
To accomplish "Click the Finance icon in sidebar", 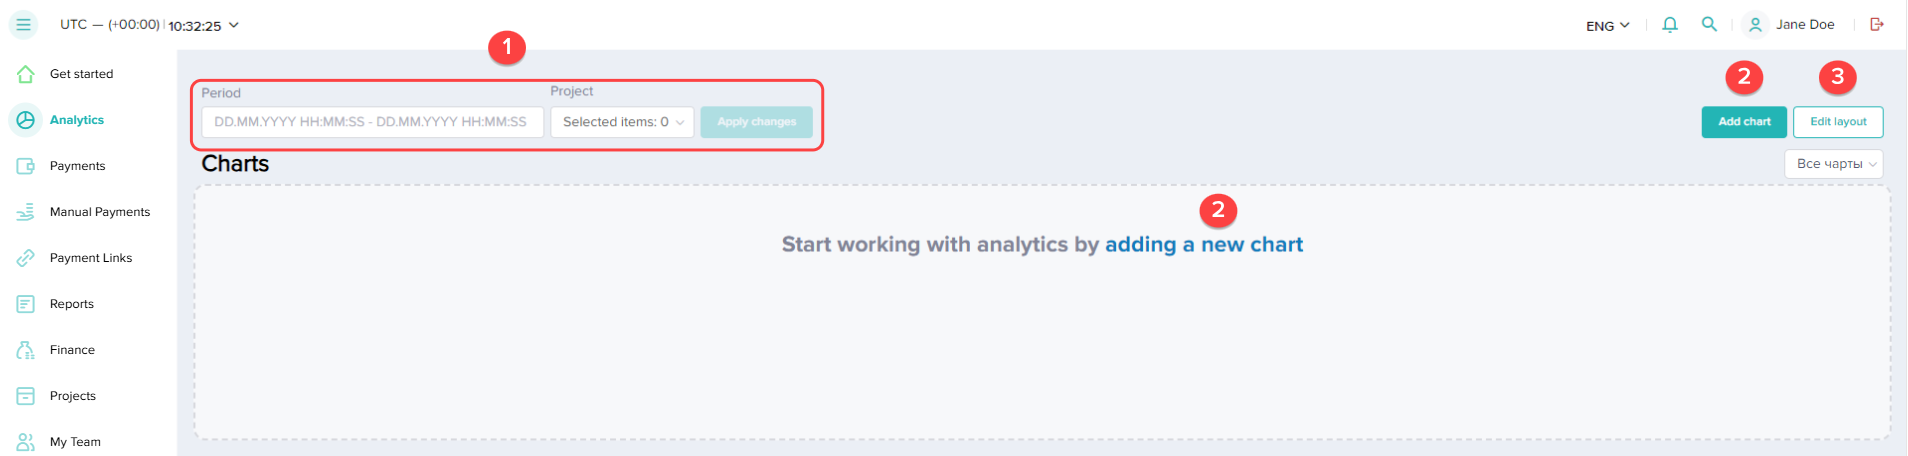I will point(26,350).
